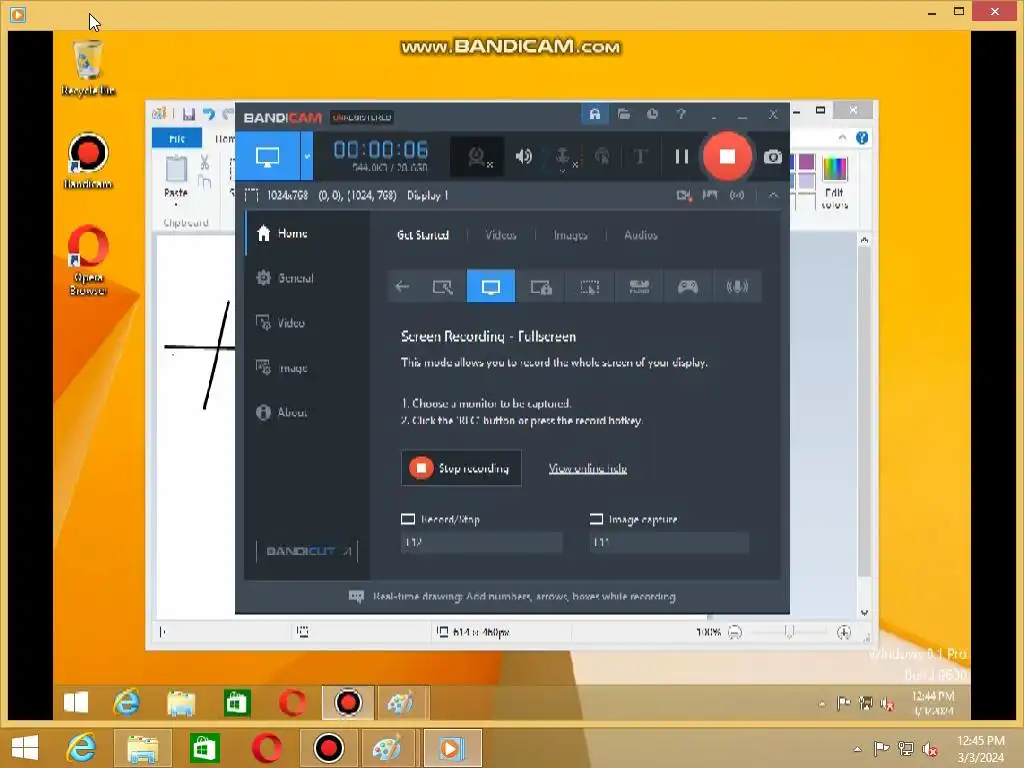
Task: Click the back arrow in mode row
Action: click(x=402, y=286)
